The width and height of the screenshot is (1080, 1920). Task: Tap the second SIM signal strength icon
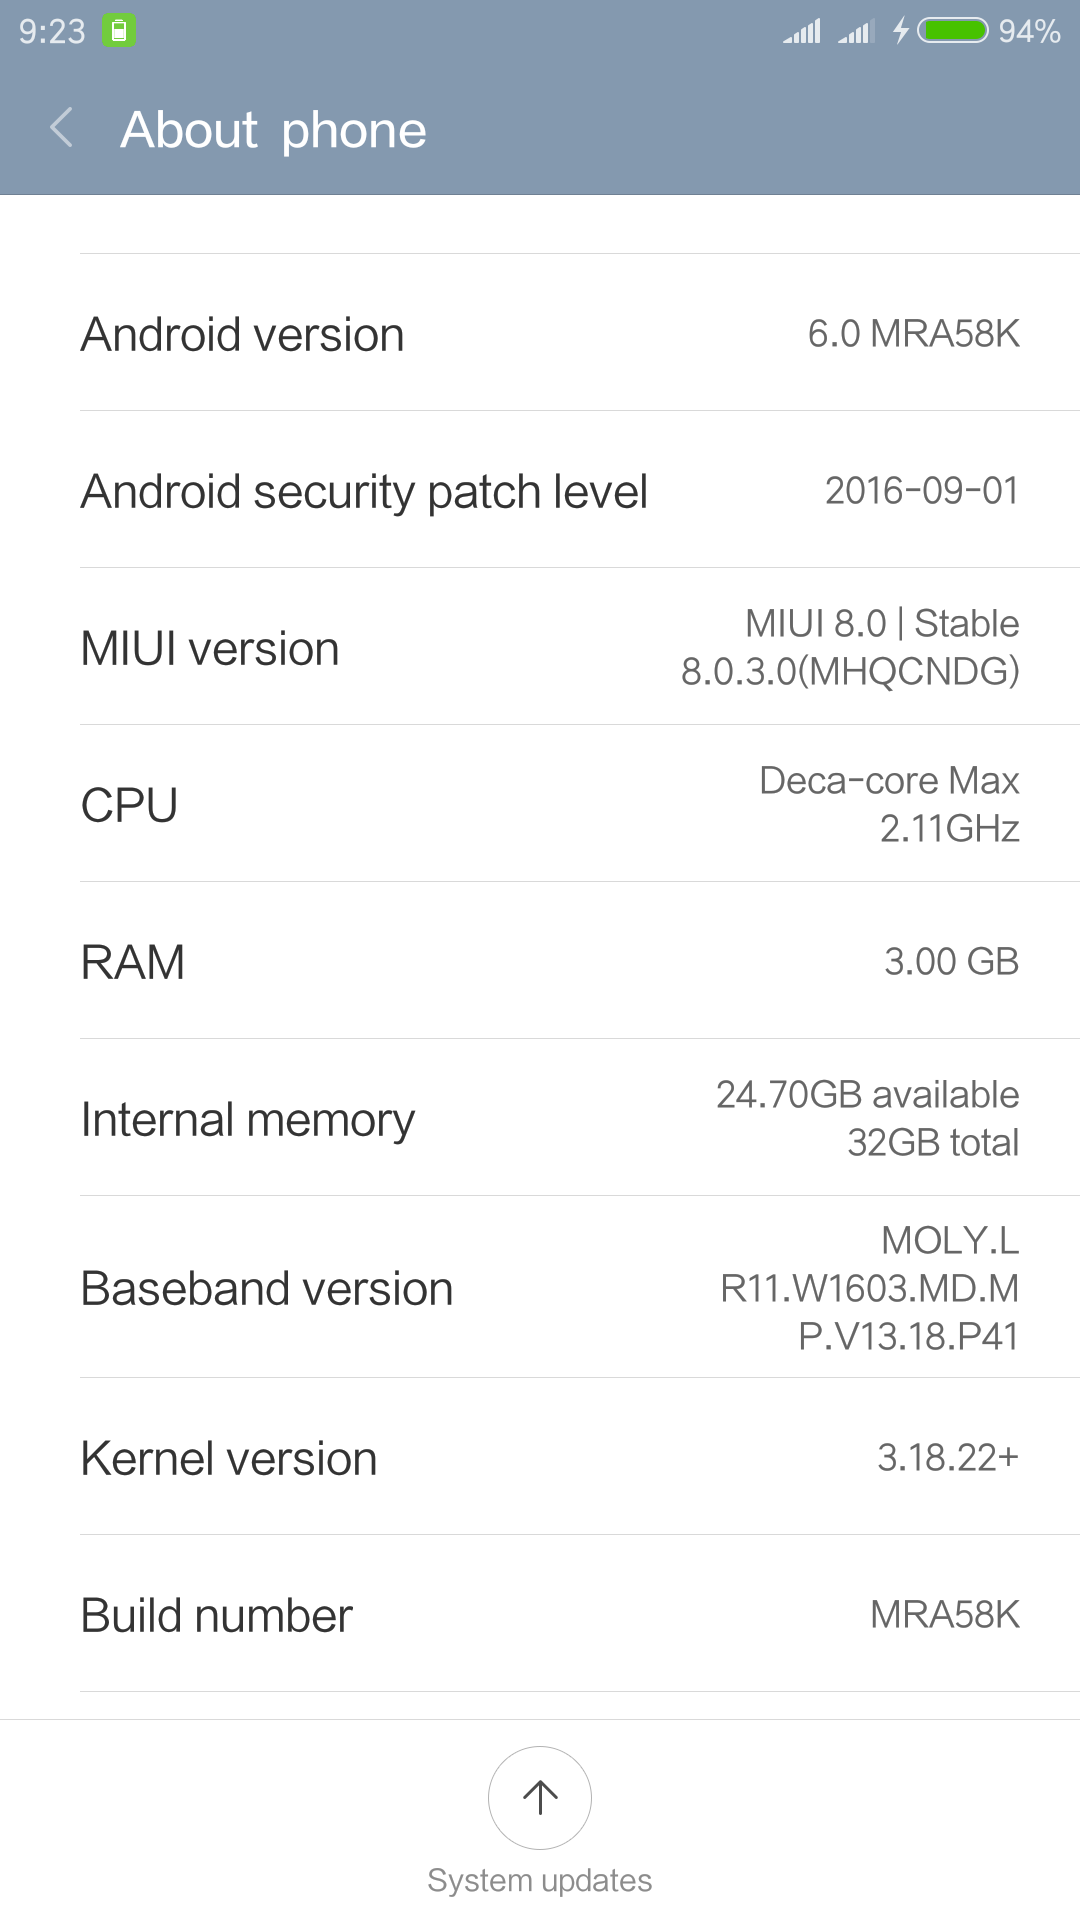point(856,31)
